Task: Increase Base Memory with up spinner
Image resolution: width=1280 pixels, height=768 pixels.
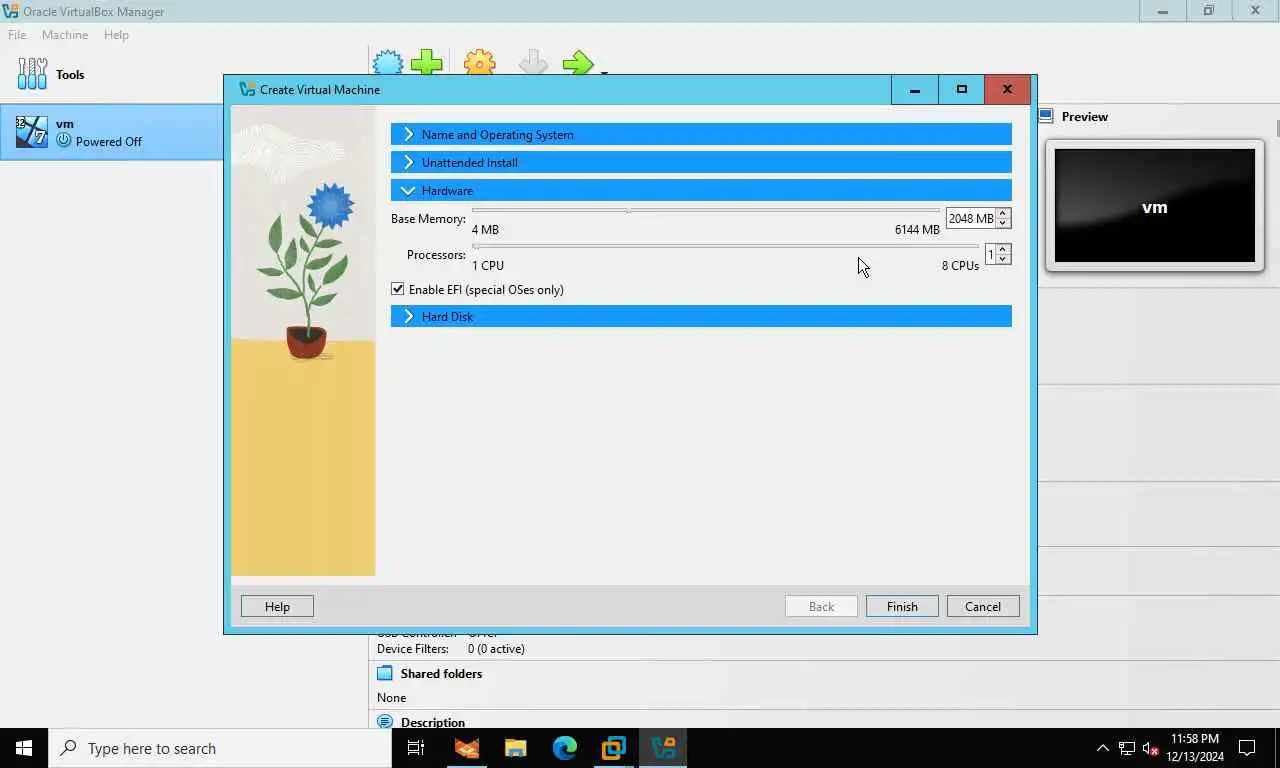Action: click(x=1003, y=213)
